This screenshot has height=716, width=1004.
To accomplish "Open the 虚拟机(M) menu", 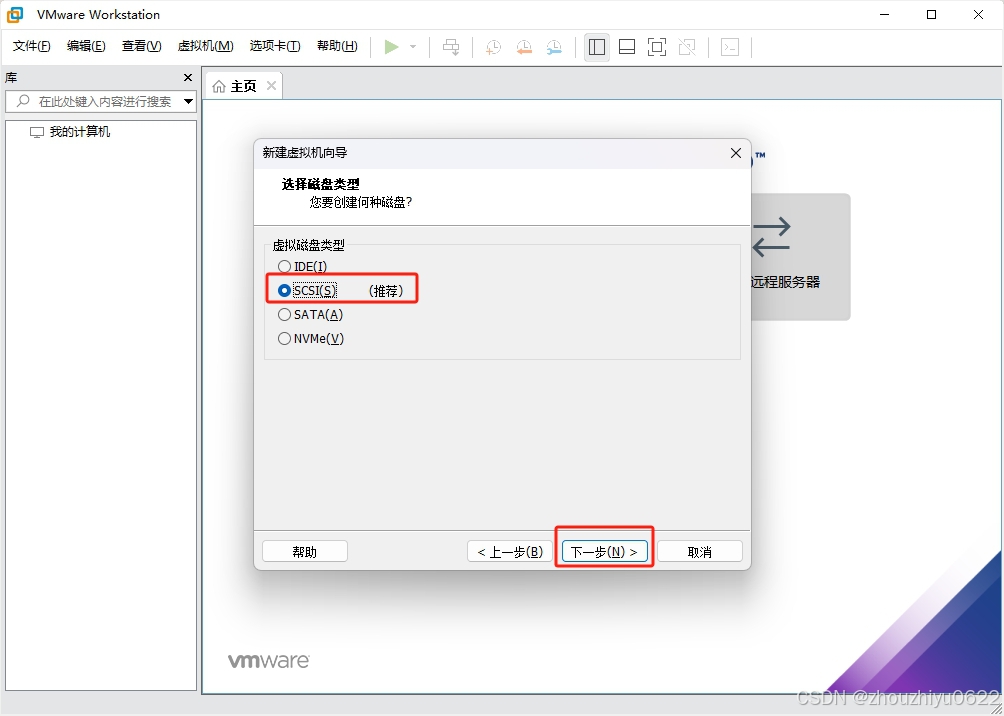I will (206, 46).
